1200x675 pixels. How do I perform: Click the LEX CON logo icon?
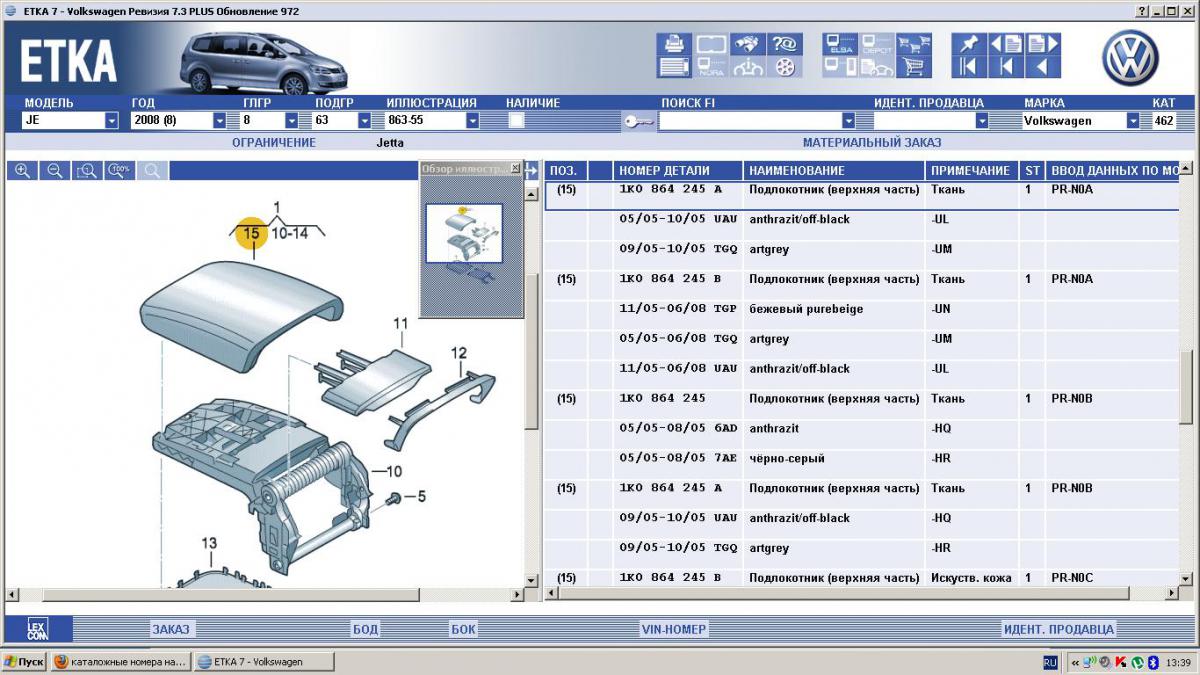point(37,629)
